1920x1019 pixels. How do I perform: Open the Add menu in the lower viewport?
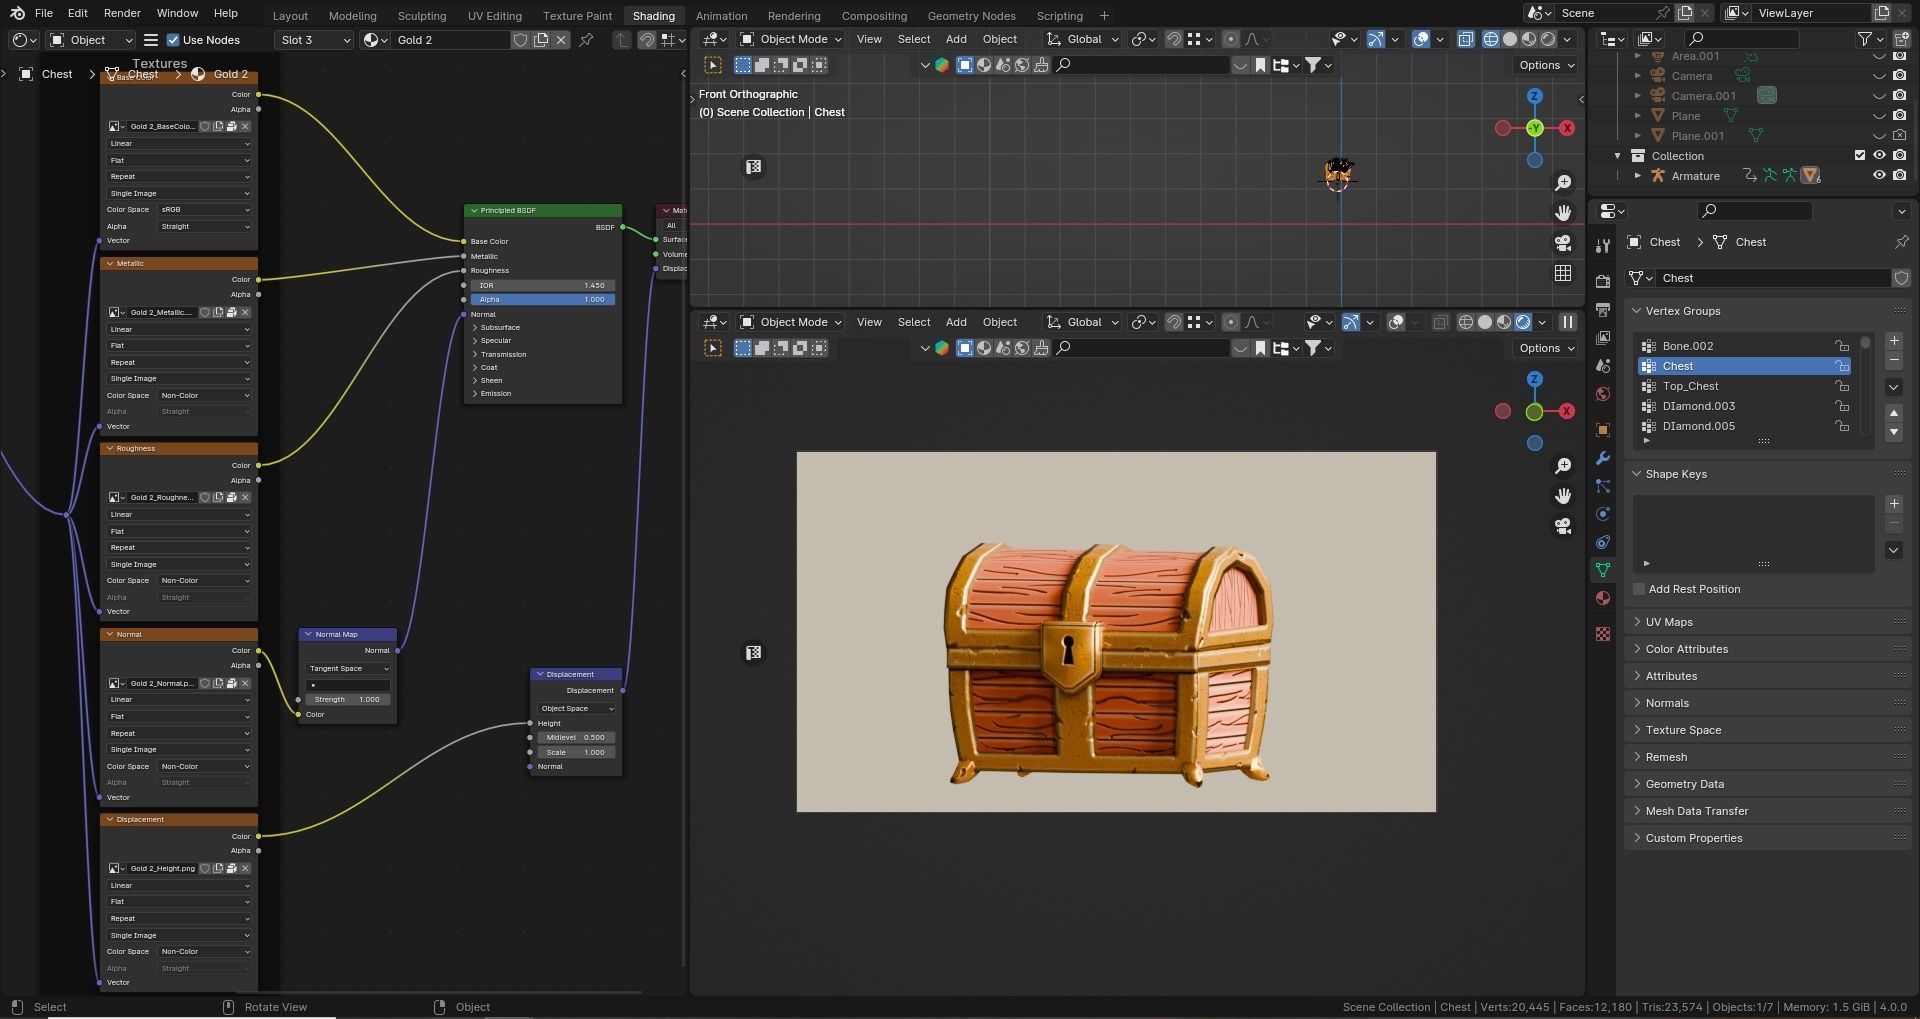coord(956,322)
